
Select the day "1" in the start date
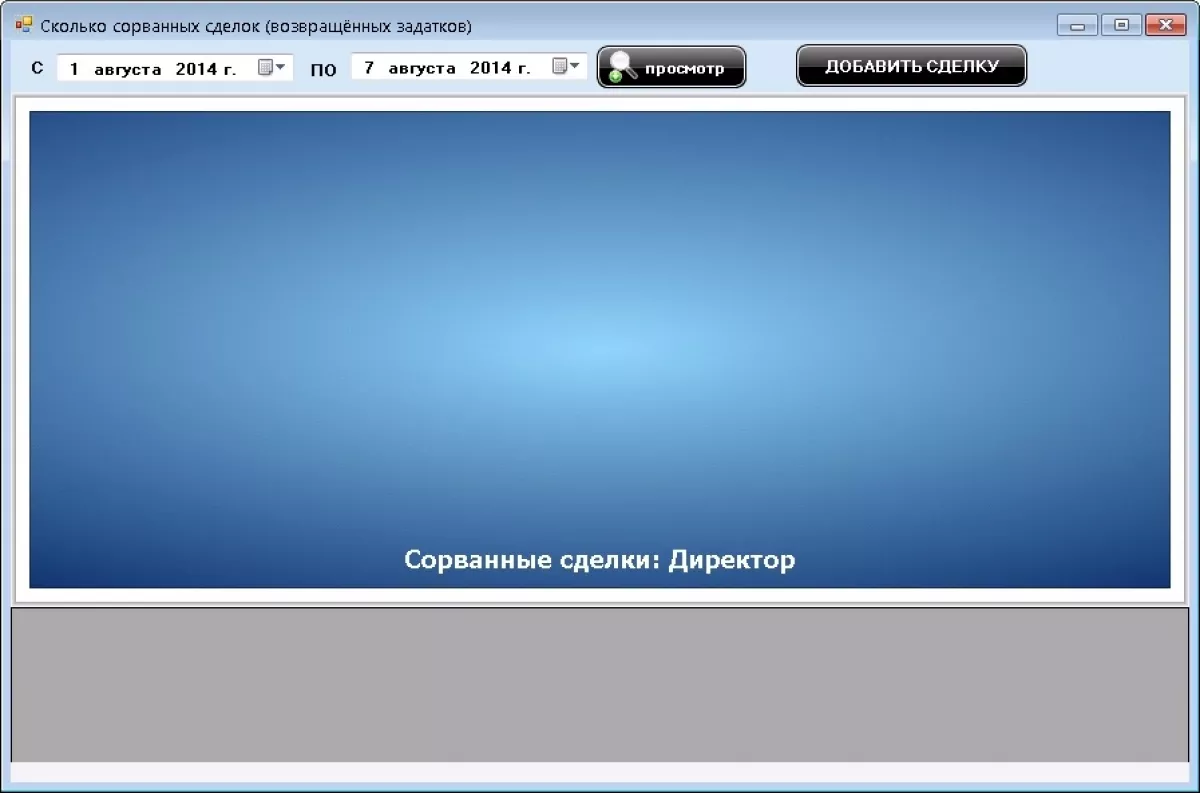pyautogui.click(x=74, y=69)
